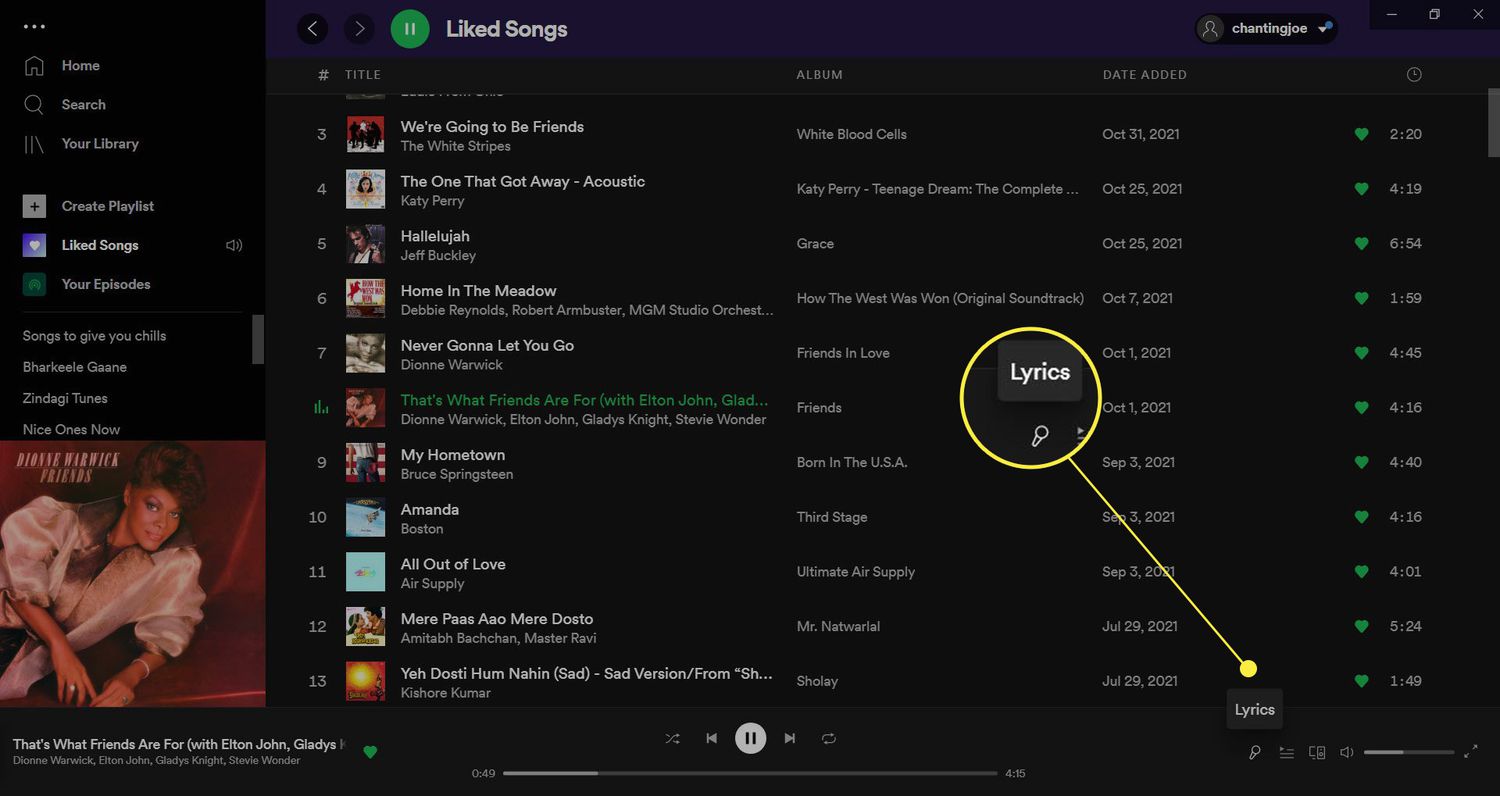Viewport: 1500px width, 796px height.
Task: Unlike Amanda heart icon
Action: click(1361, 517)
